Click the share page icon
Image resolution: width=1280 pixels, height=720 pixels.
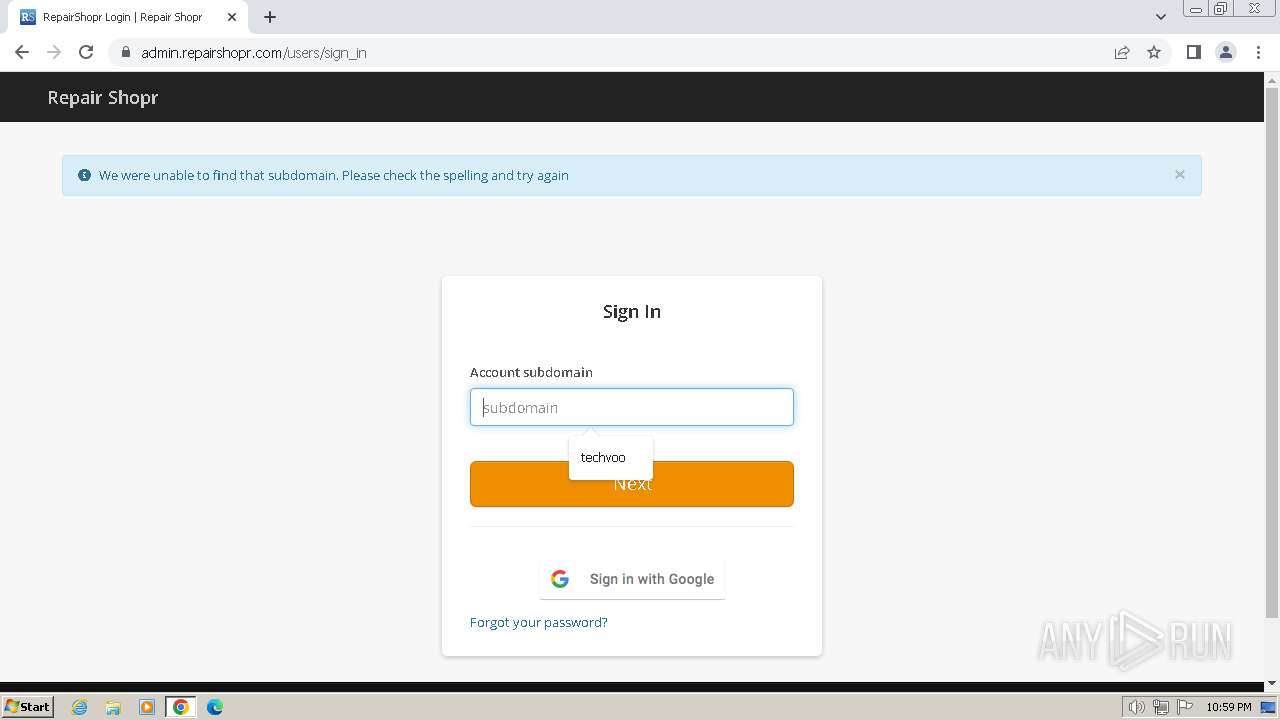pyautogui.click(x=1122, y=52)
